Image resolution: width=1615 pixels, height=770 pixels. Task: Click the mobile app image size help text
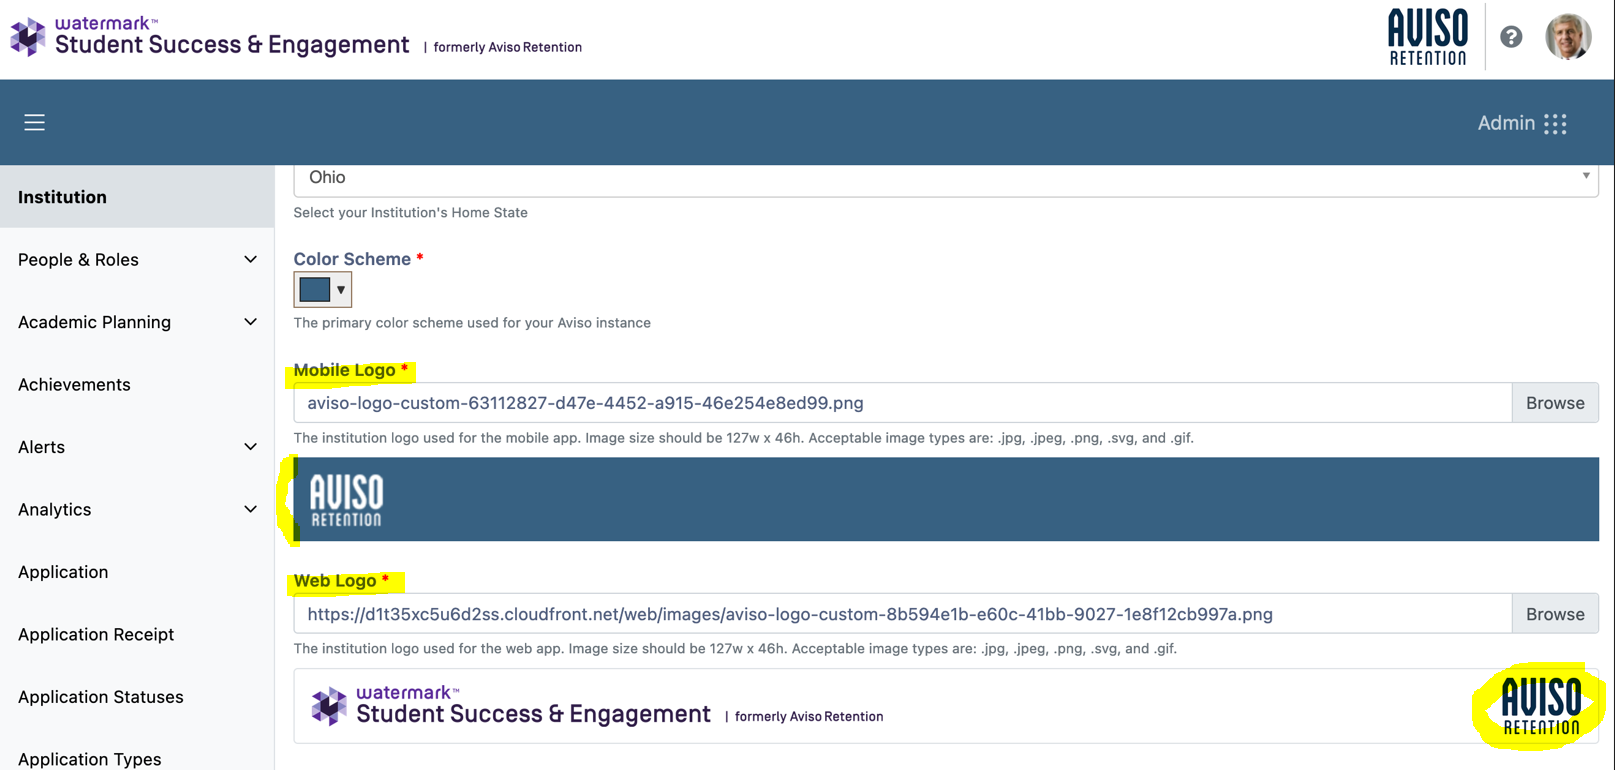(743, 438)
